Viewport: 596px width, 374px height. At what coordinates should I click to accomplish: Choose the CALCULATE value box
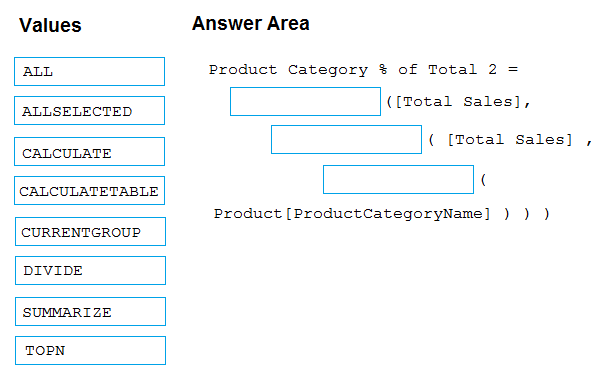(89, 152)
